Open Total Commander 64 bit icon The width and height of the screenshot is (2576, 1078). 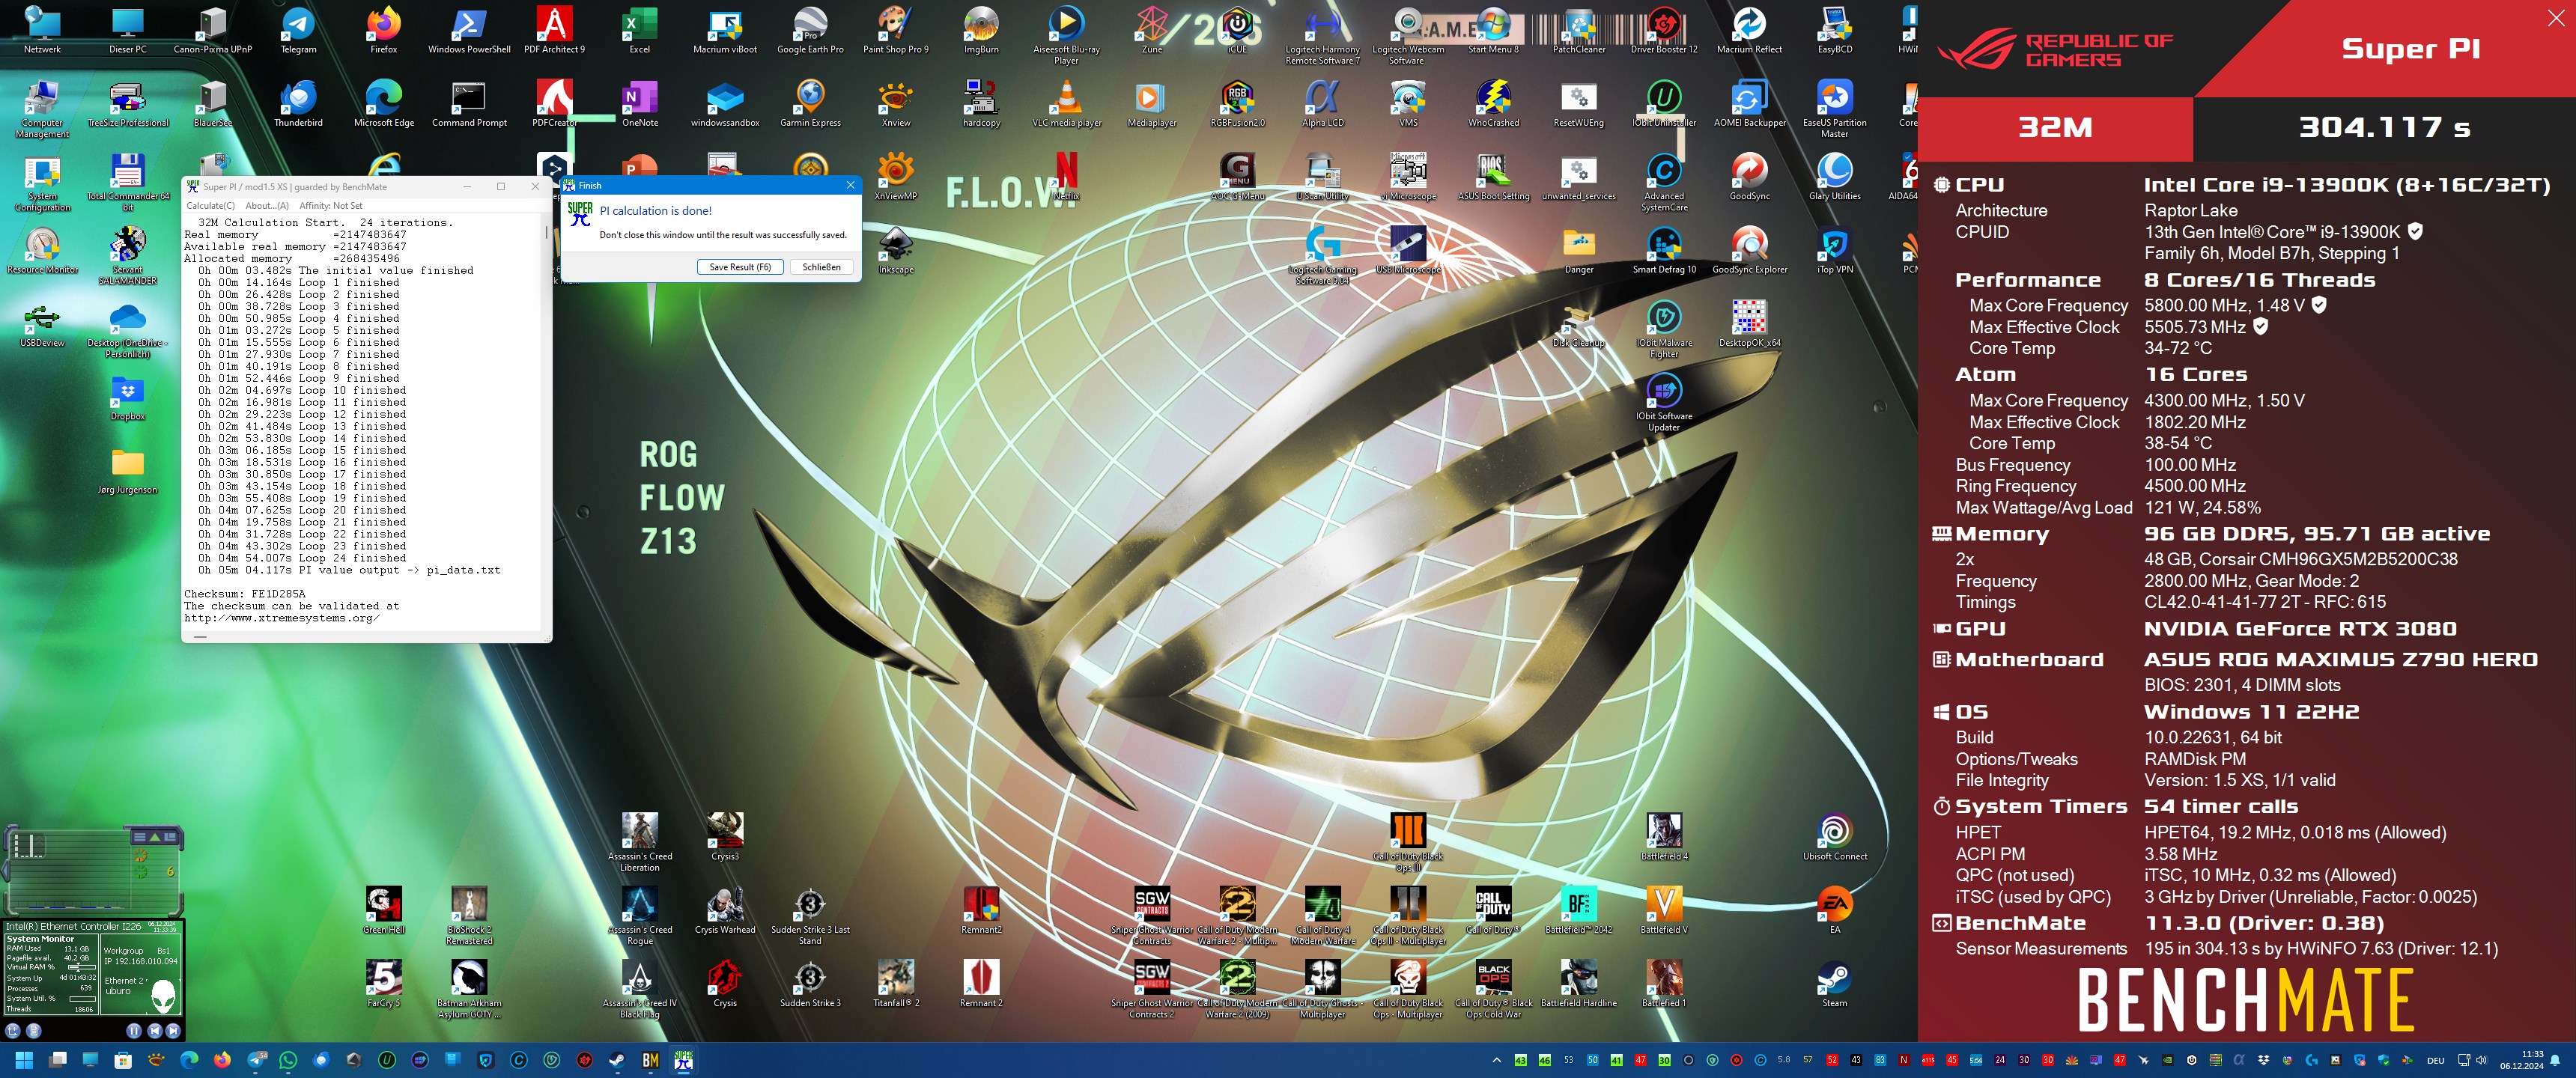click(128, 183)
